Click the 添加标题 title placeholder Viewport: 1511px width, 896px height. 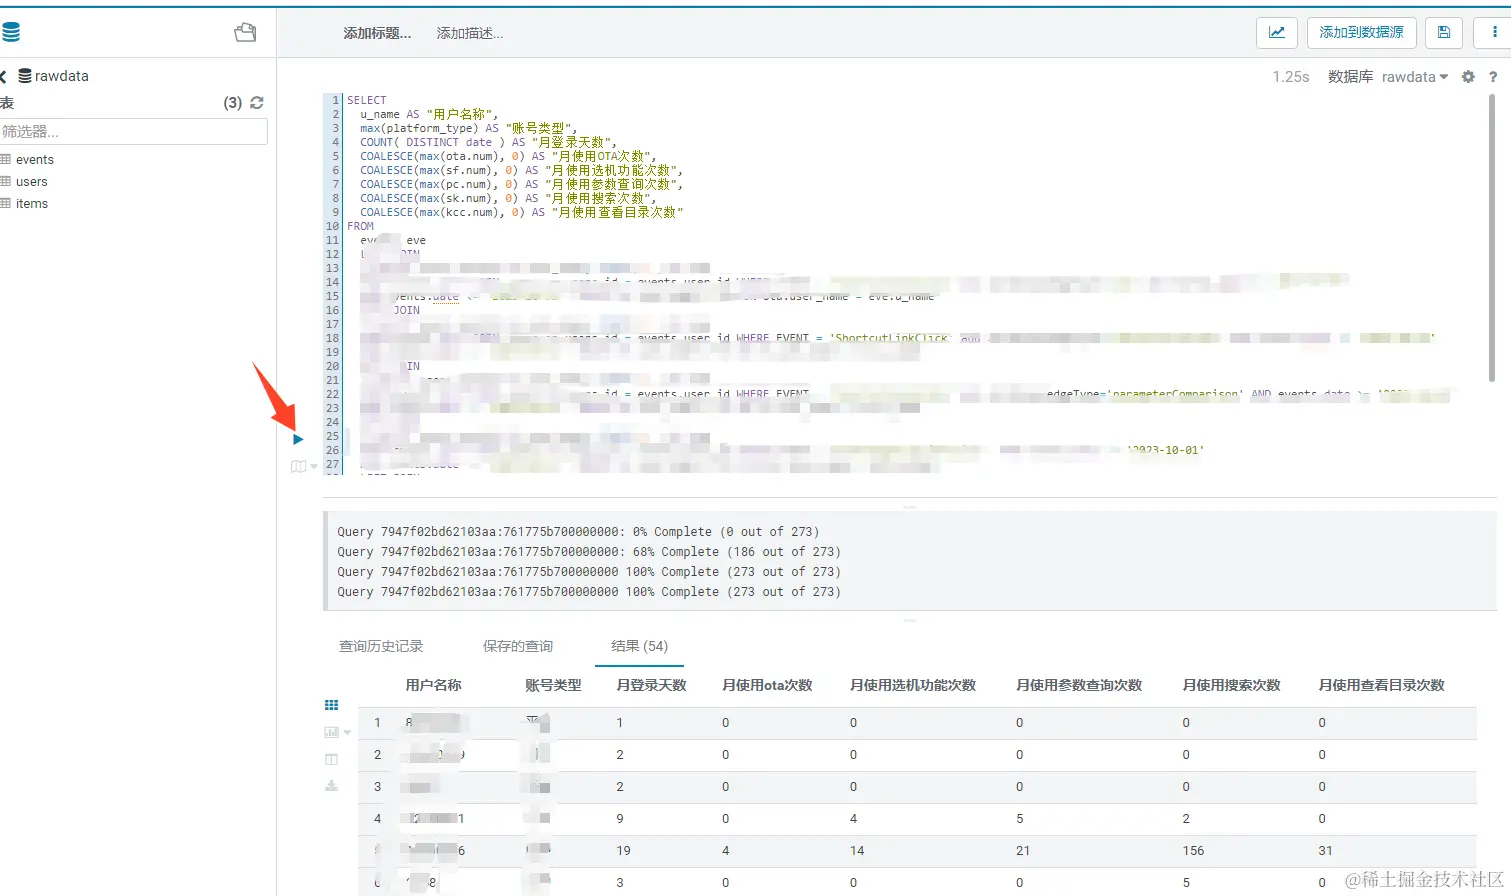pyautogui.click(x=377, y=33)
